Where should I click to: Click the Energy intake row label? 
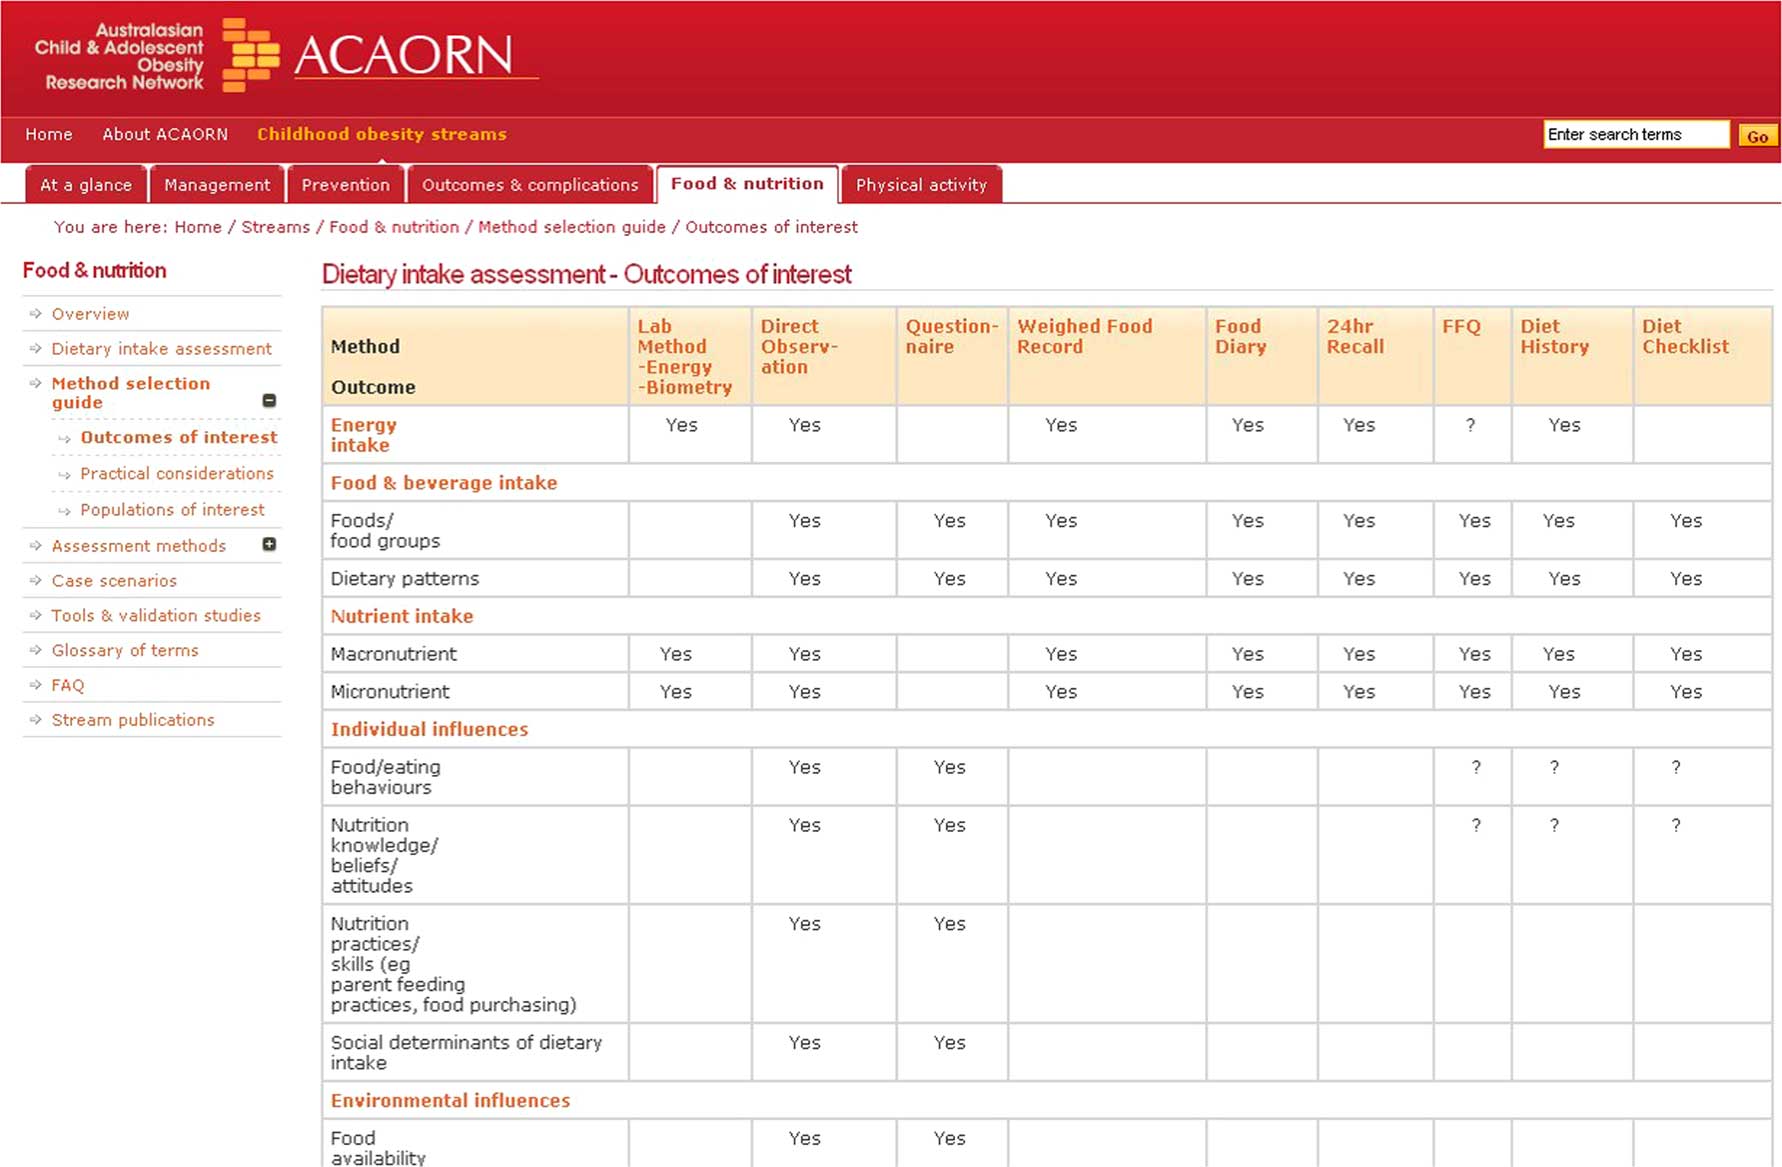coord(364,435)
